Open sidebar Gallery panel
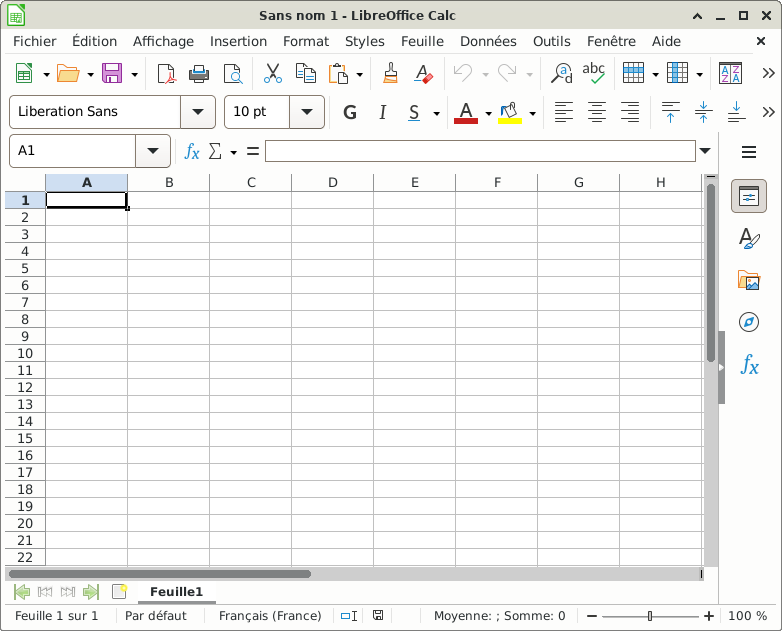The height and width of the screenshot is (631, 782). coord(749,280)
